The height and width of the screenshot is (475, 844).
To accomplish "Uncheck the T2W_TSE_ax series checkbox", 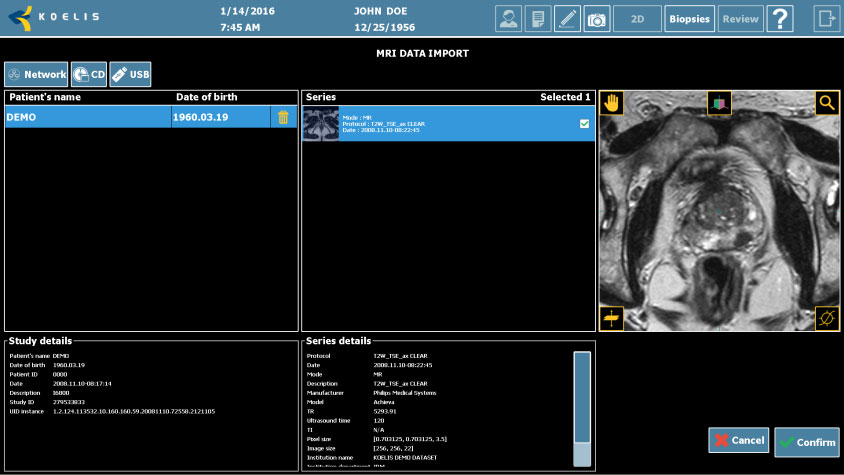I will click(x=585, y=124).
